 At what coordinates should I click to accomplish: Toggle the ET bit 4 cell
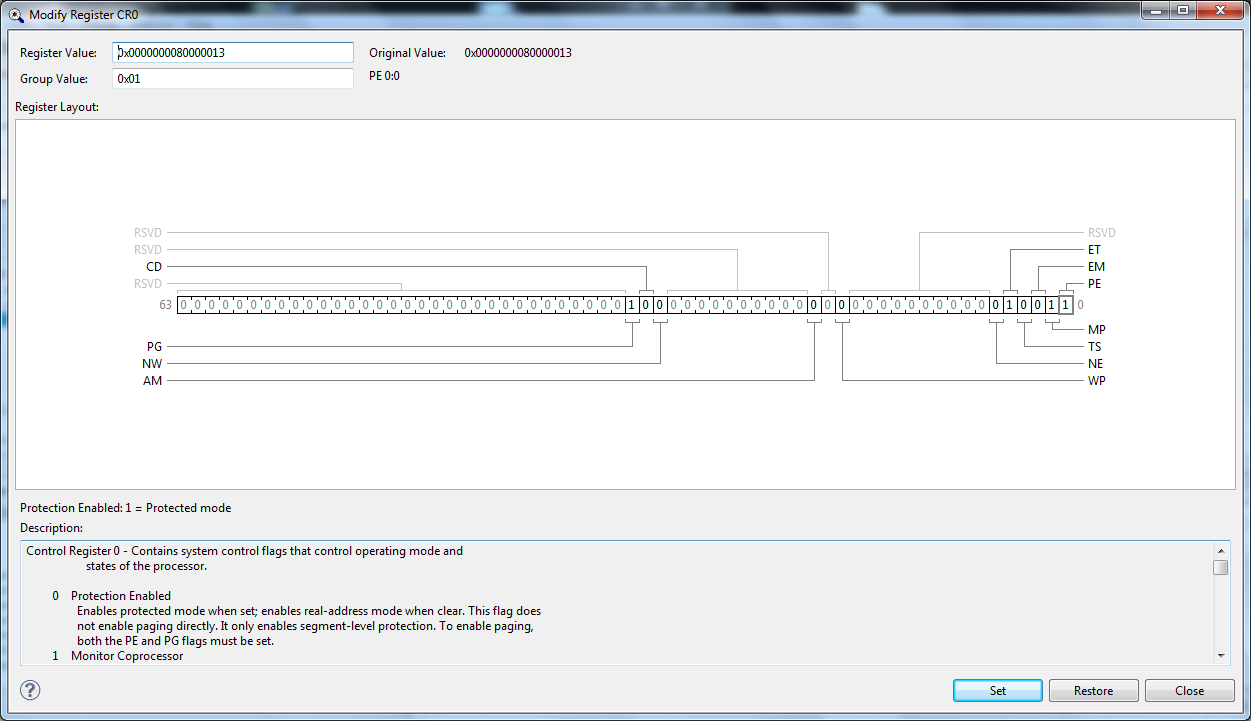click(x=1010, y=305)
